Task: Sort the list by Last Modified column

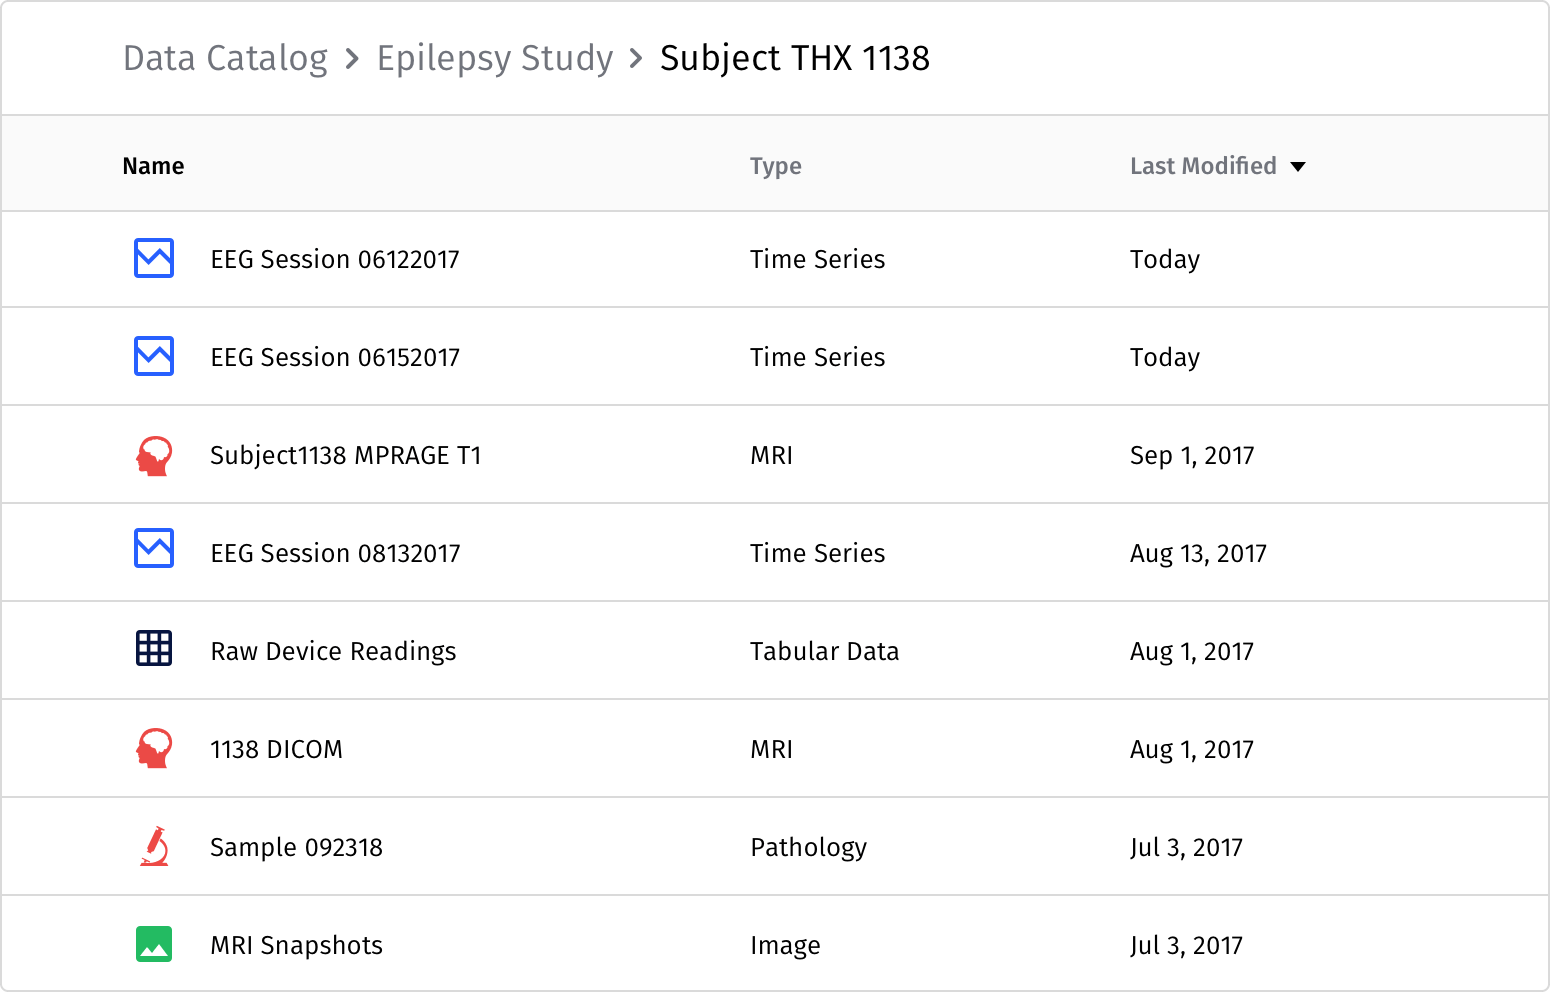Action: click(x=1202, y=166)
